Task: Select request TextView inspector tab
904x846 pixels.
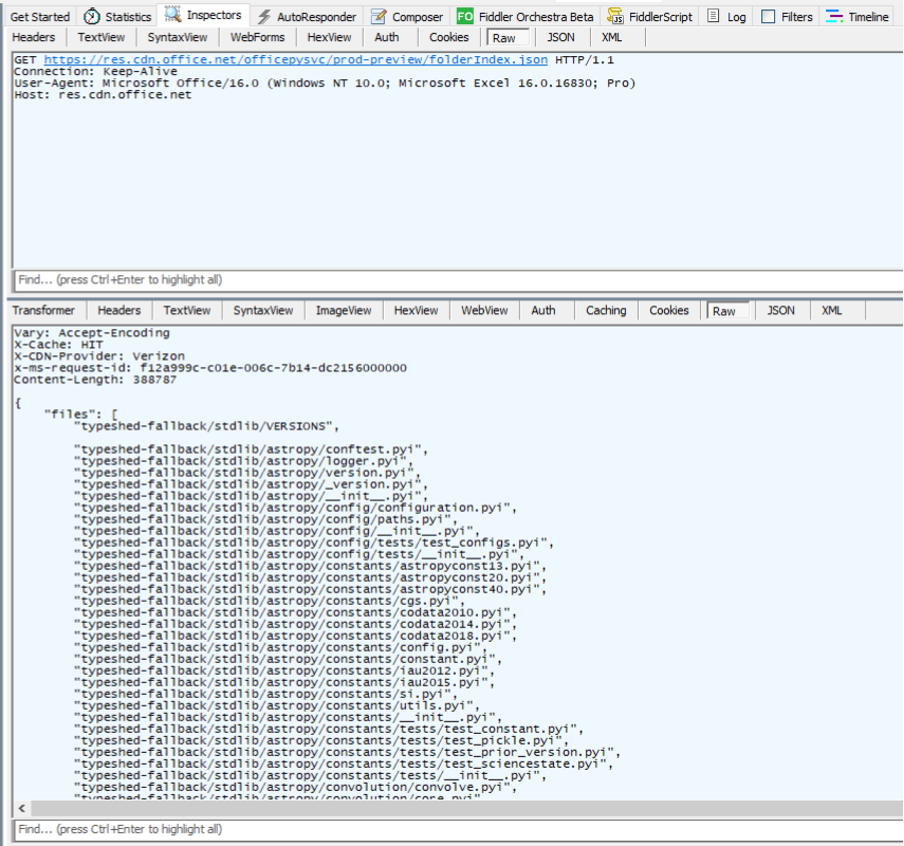Action: 101,37
